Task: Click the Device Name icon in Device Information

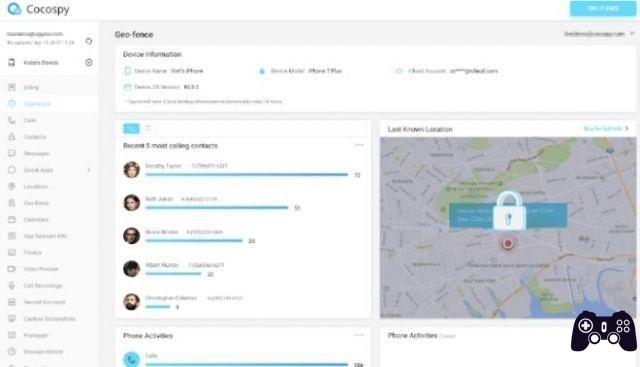Action: pyautogui.click(x=127, y=71)
